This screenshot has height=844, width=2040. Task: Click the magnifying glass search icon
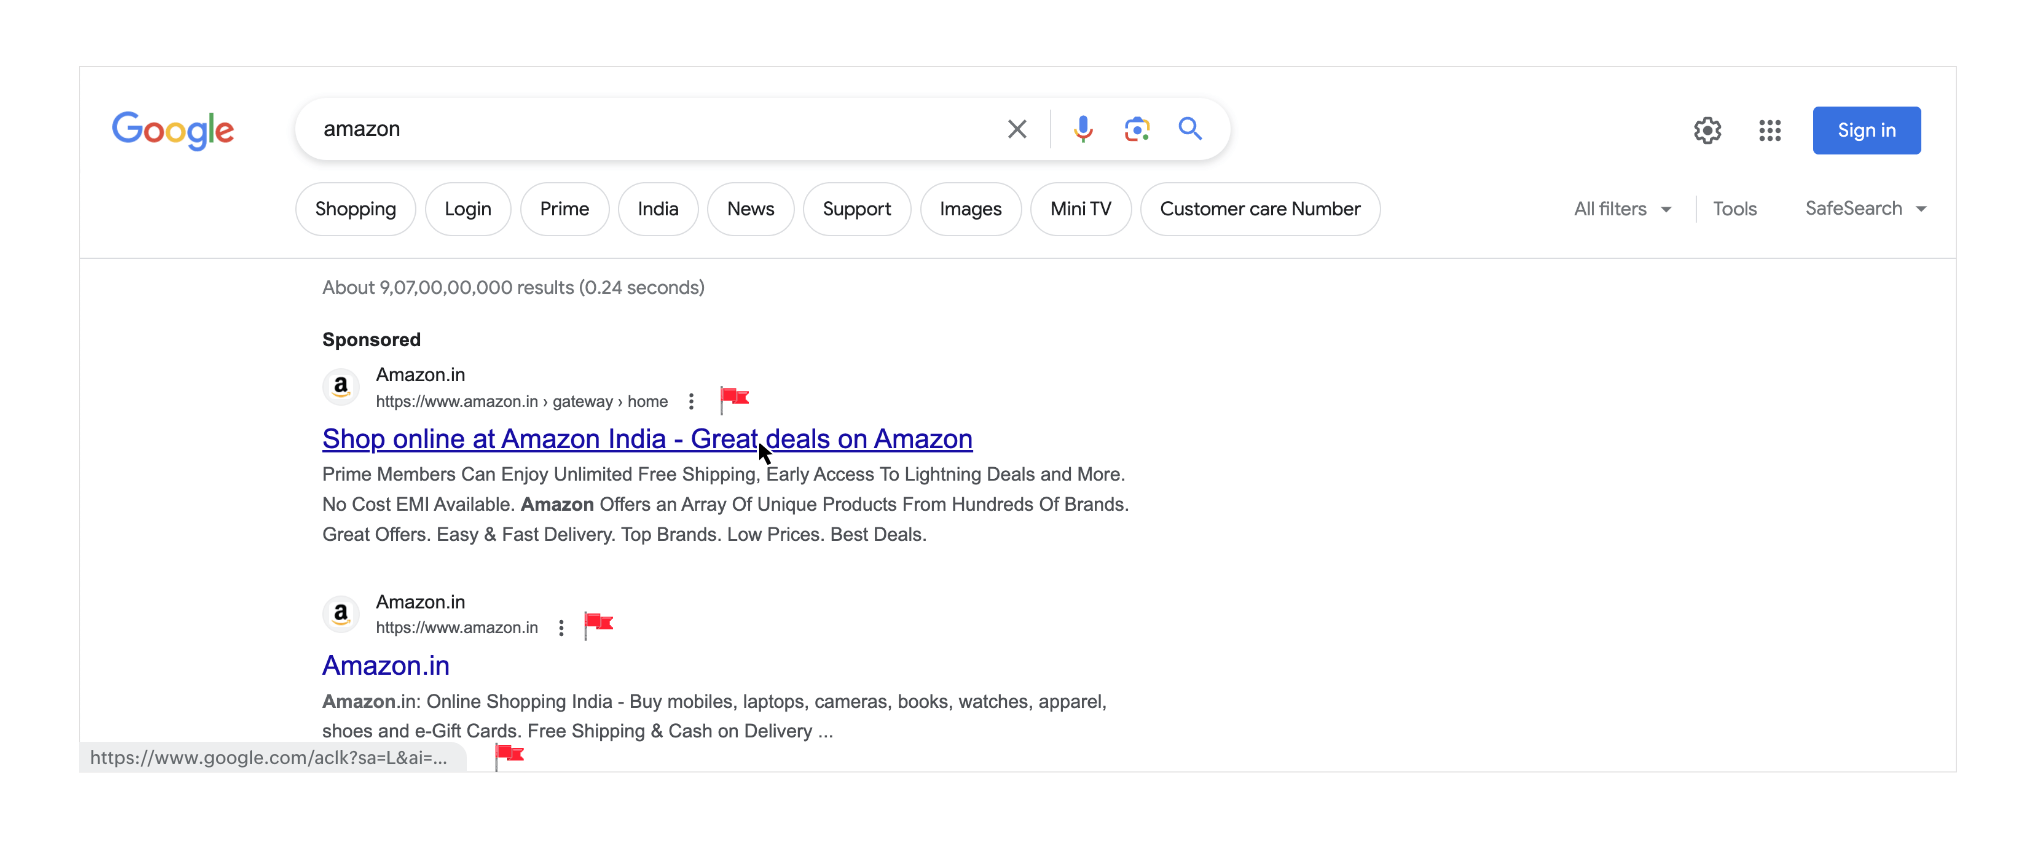point(1190,129)
